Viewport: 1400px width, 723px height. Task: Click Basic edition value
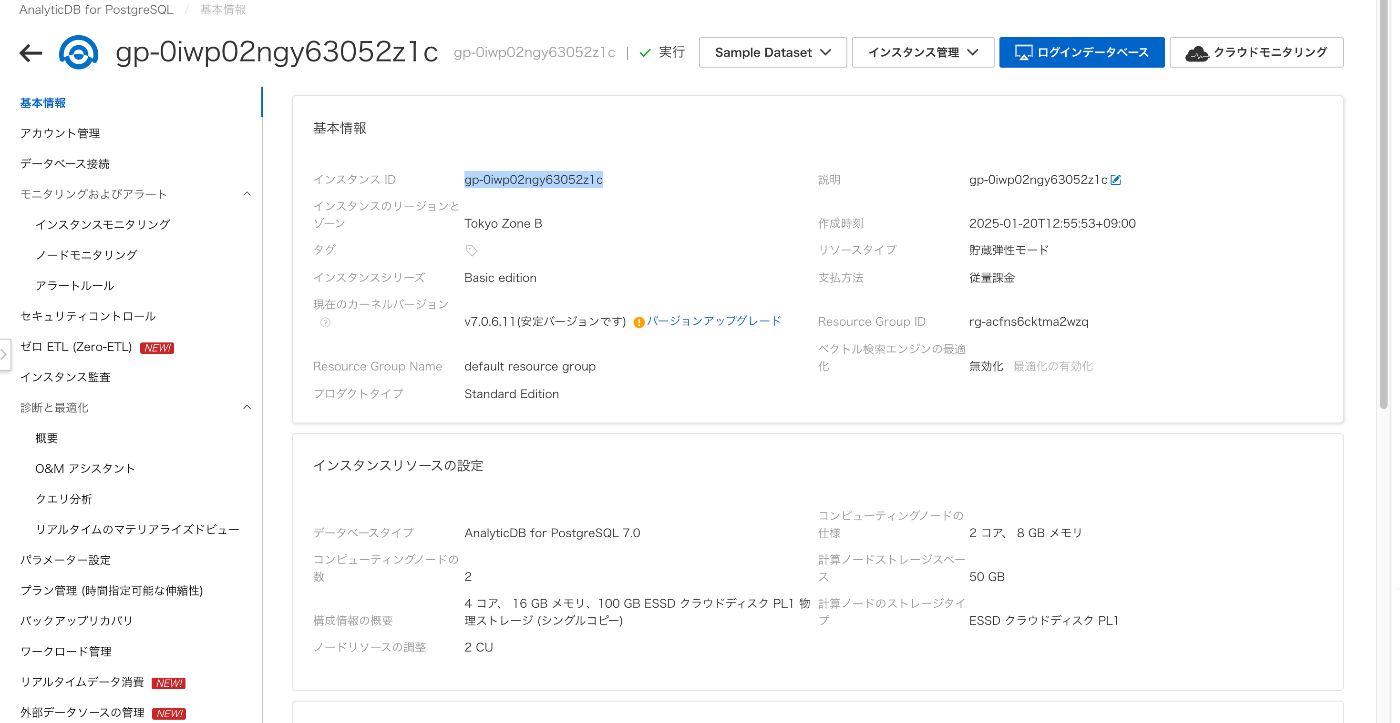pos(500,278)
